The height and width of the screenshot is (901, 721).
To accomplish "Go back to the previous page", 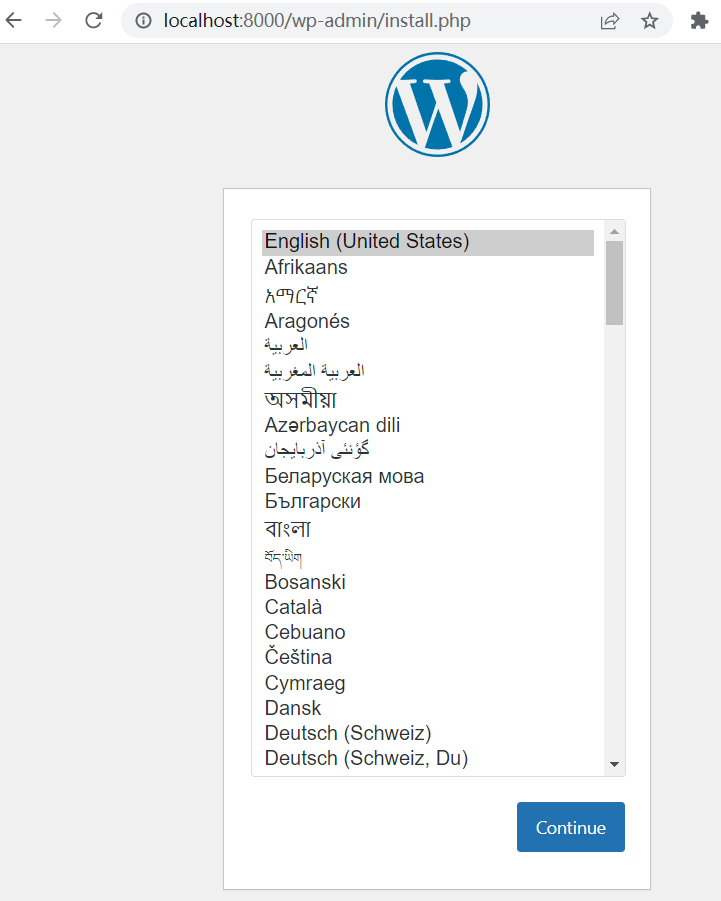I will [x=14, y=20].
